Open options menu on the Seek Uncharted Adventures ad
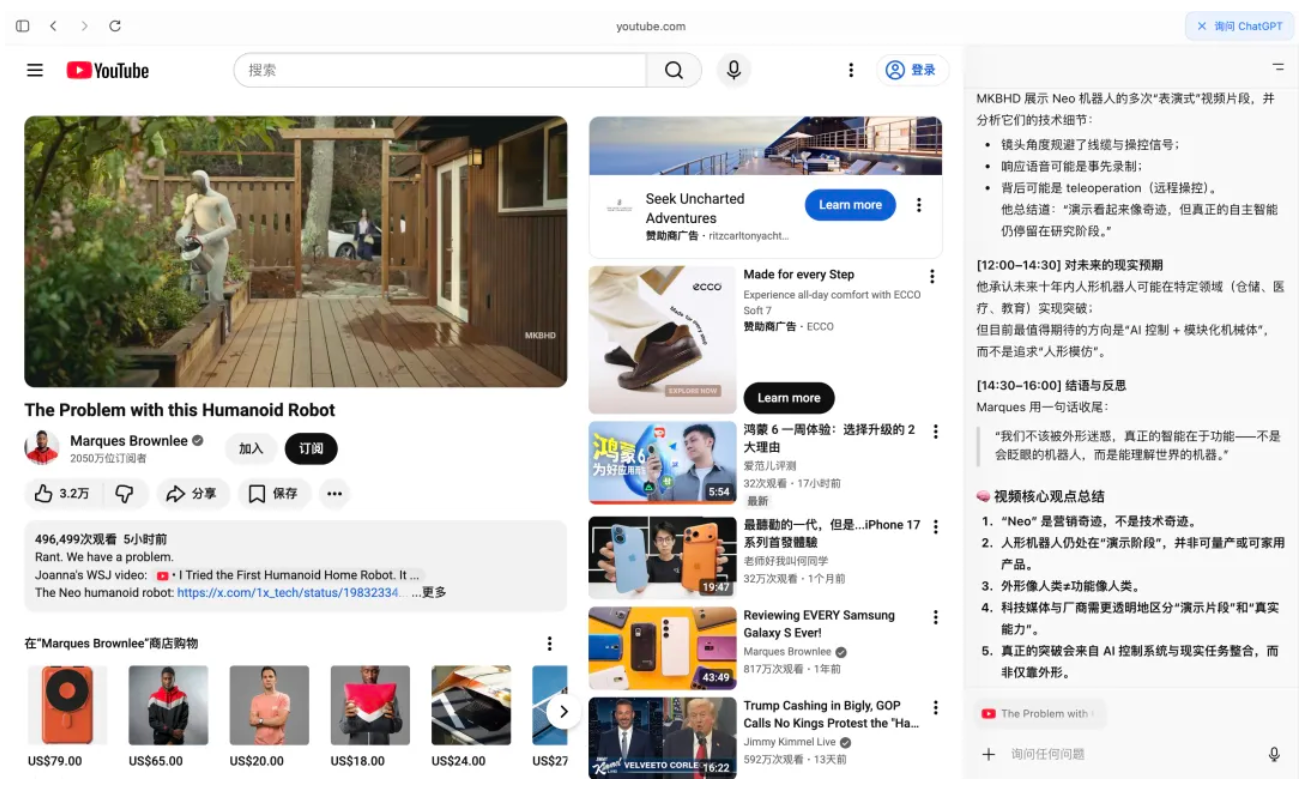1312x790 pixels. coord(919,205)
